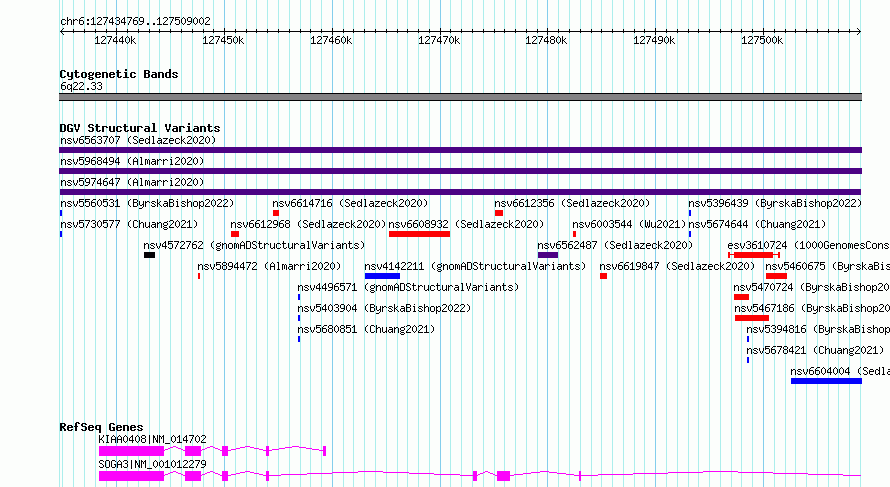Select the nsv5403904 (ByrskaBishop2022) label
Viewport: 890px width, 487px height.
[x=384, y=308]
